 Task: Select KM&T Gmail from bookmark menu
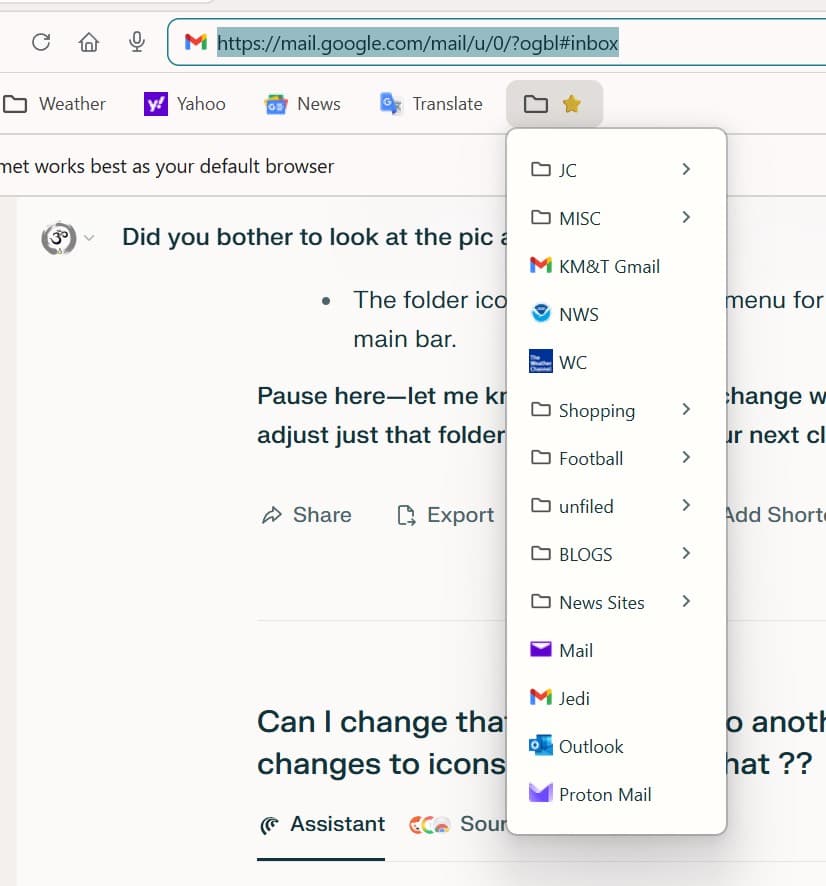tap(608, 267)
